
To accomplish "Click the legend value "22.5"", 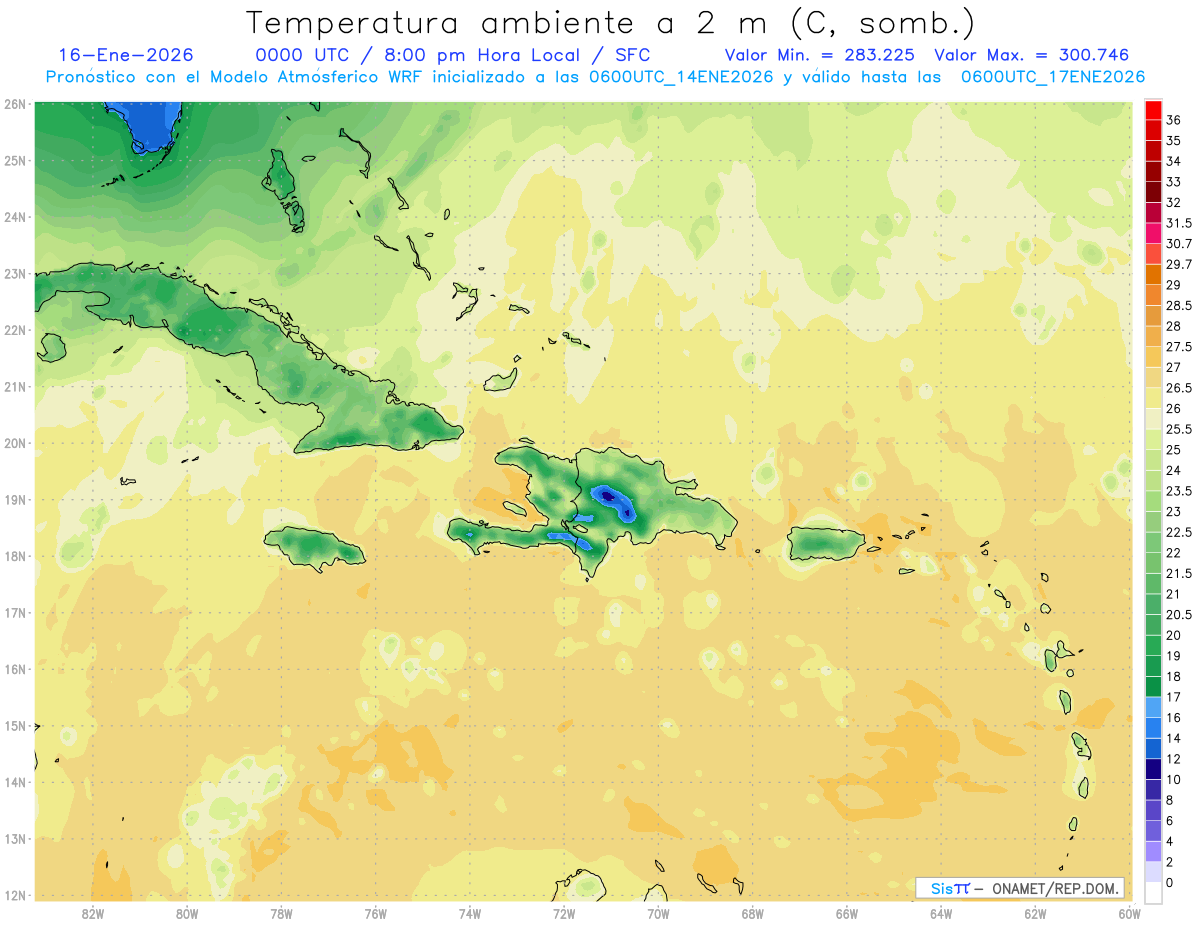I will tap(1180, 532).
